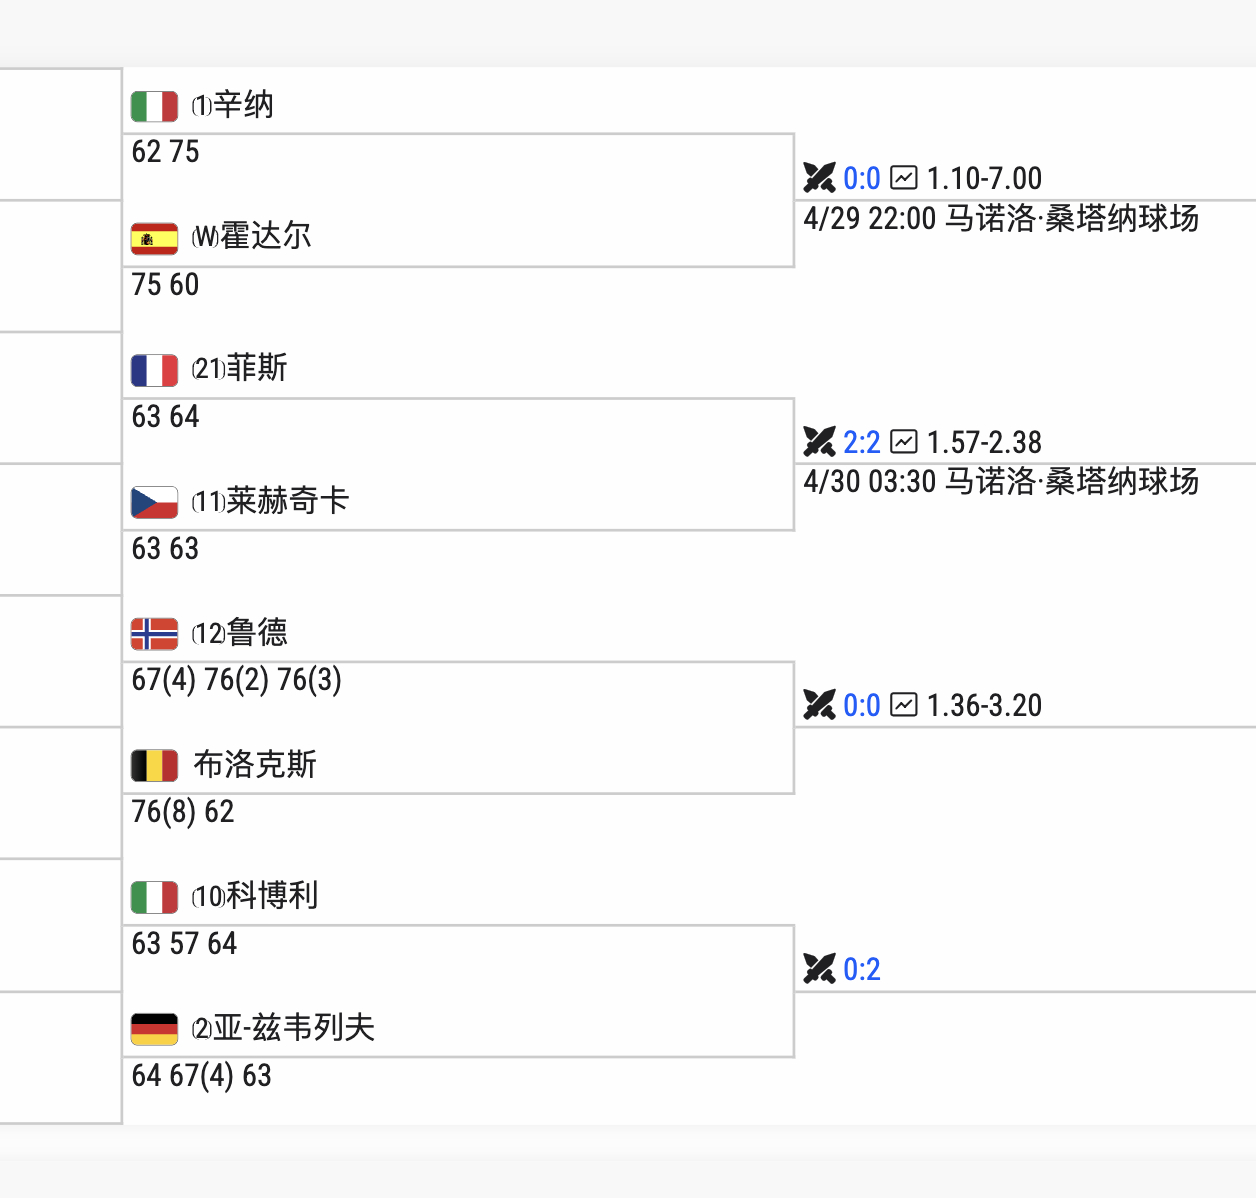The image size is (1256, 1198).
Task: Click the Italian flag beside 辛纳
Action: coord(154,106)
